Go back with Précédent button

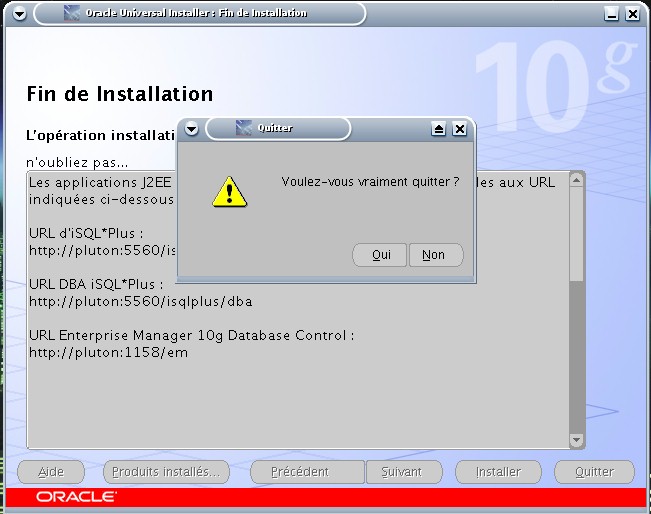click(x=307, y=472)
